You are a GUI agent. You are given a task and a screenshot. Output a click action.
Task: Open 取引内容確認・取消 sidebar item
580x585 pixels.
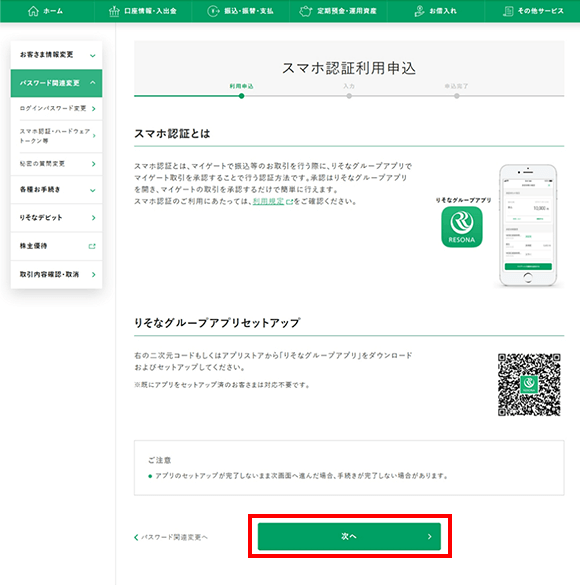point(56,275)
